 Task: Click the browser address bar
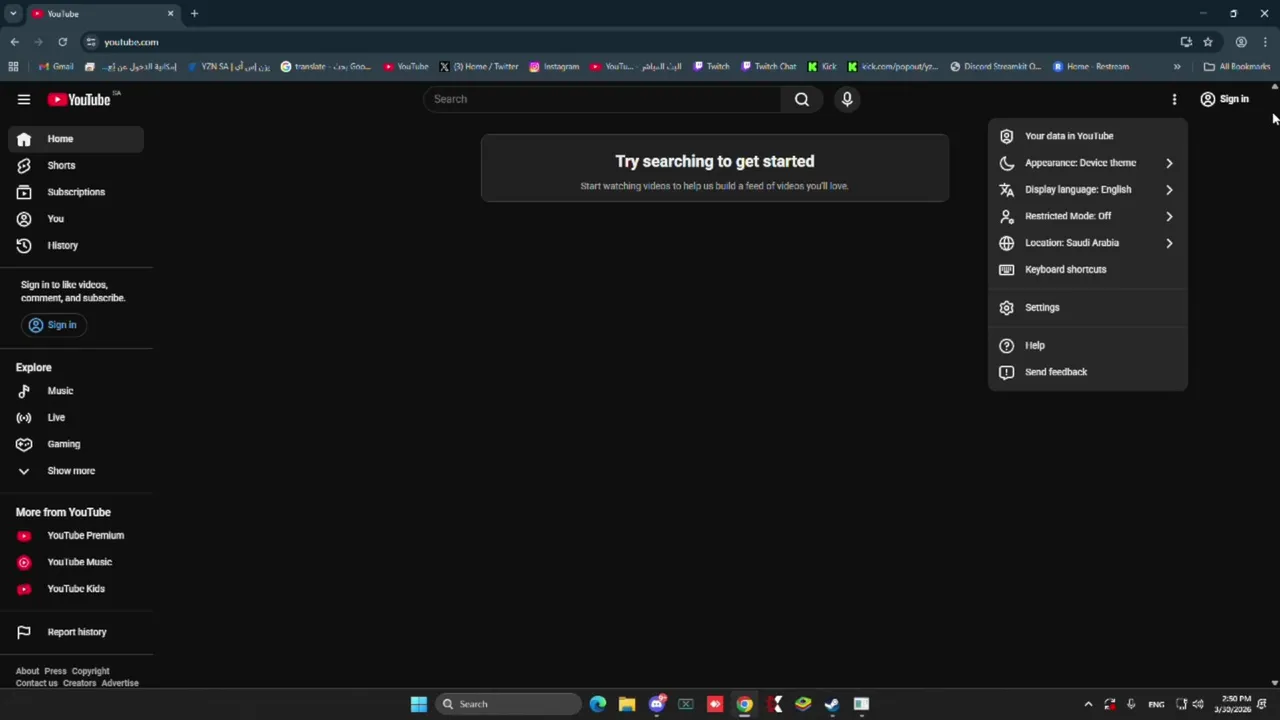pos(630,42)
